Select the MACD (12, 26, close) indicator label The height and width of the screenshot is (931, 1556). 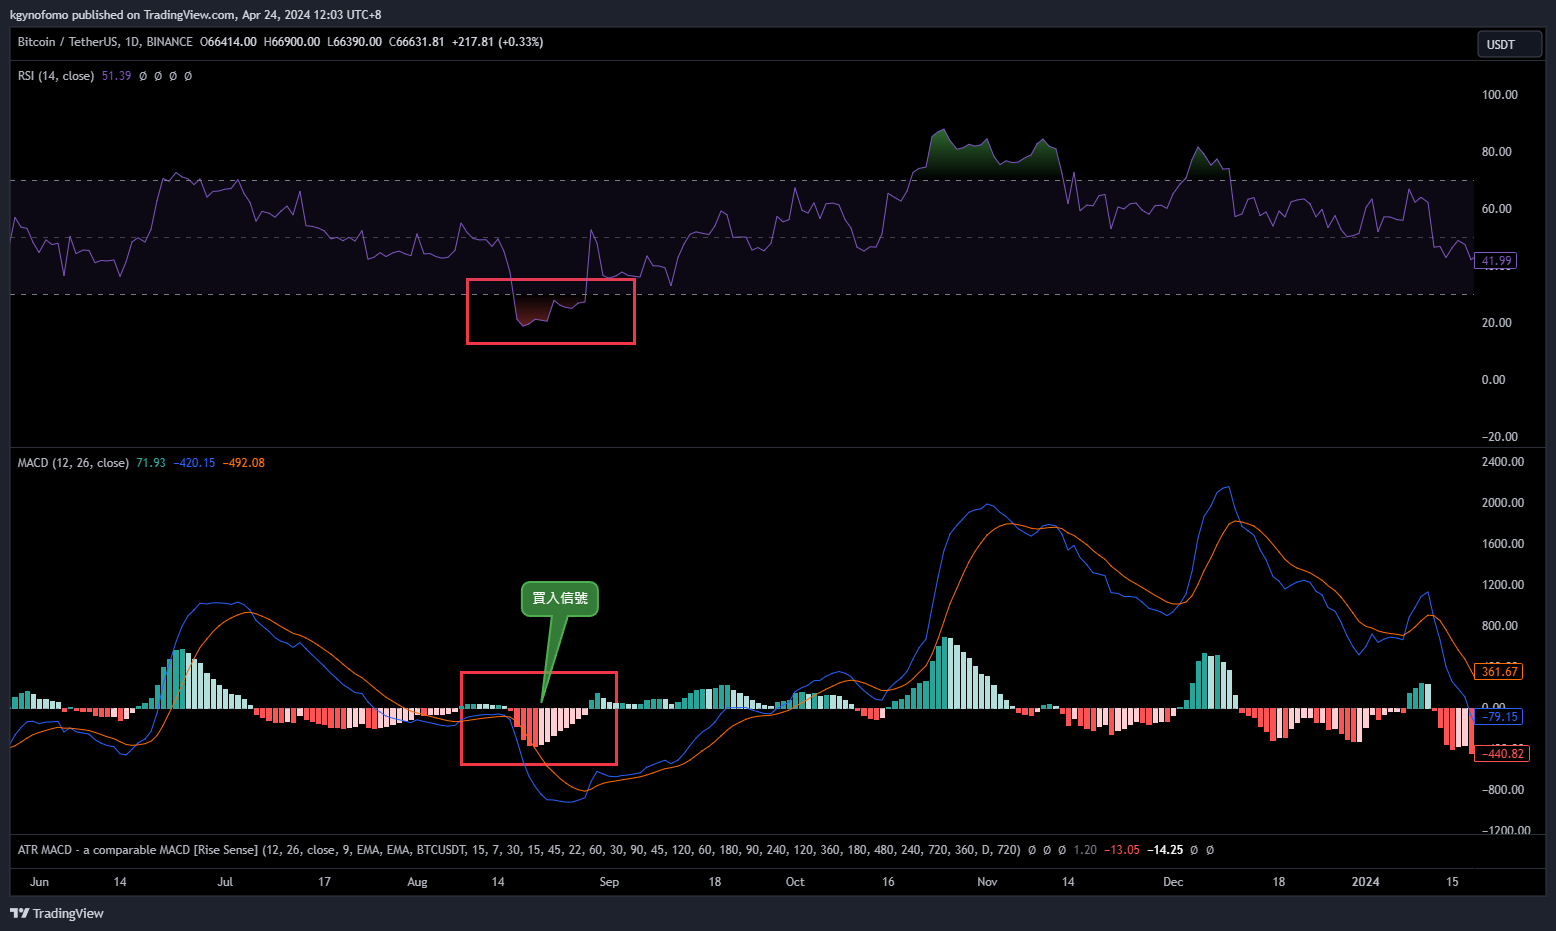[x=73, y=463]
